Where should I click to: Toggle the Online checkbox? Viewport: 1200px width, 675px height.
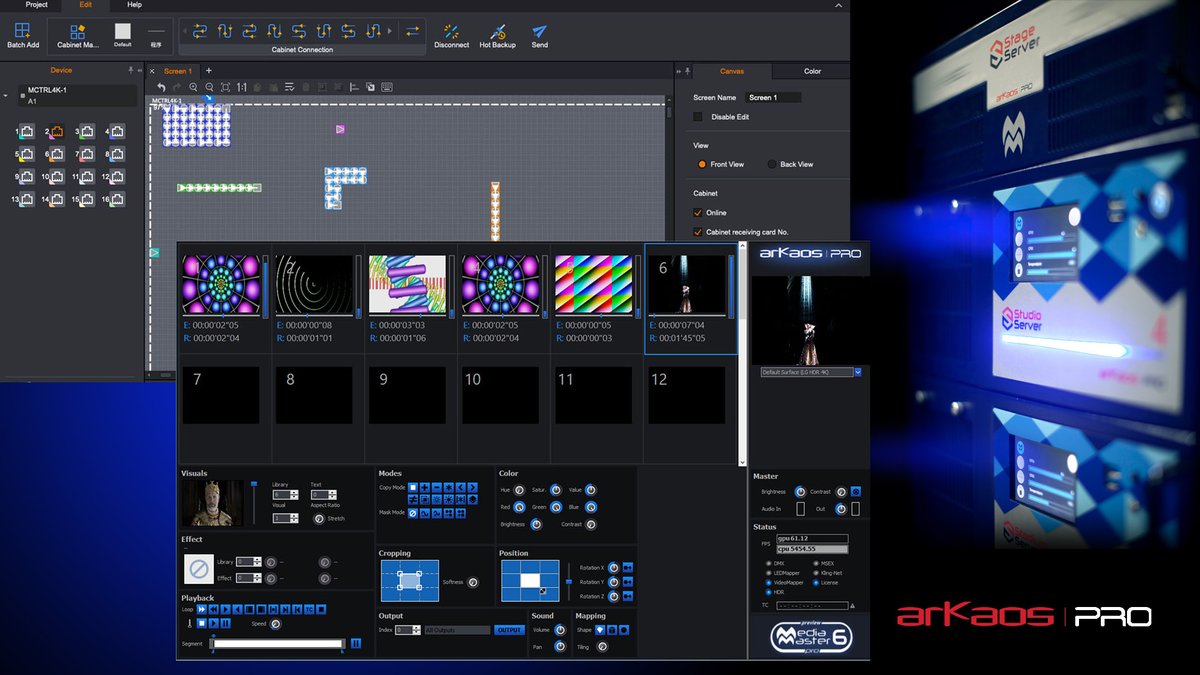tap(698, 212)
